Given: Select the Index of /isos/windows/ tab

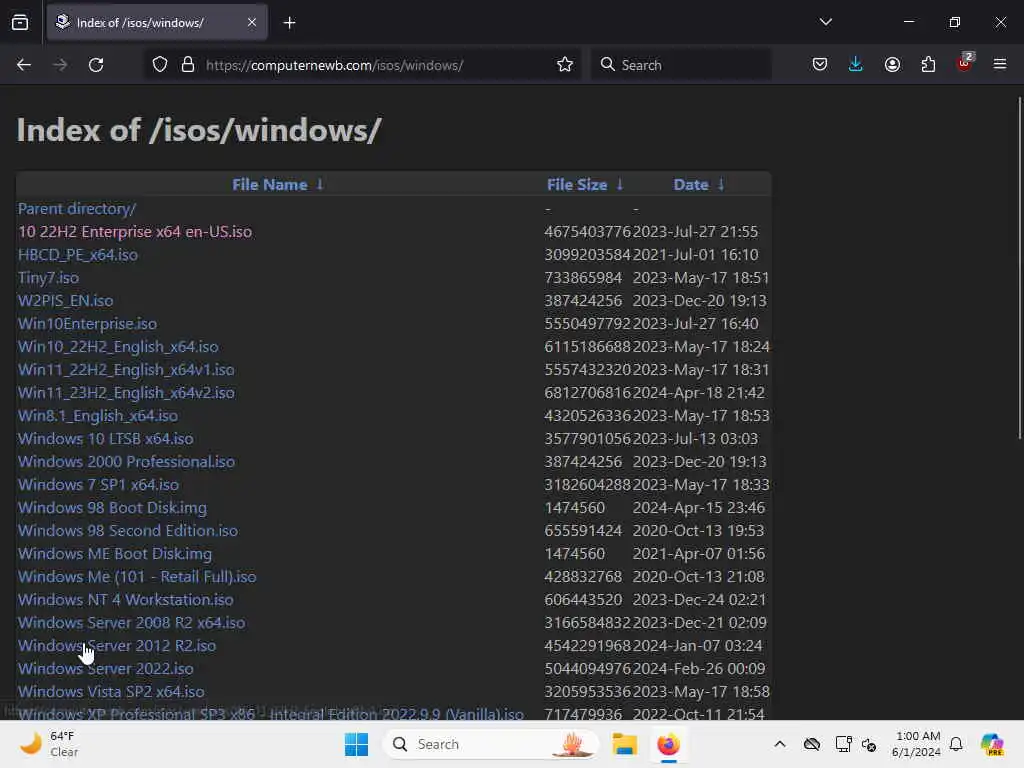Looking at the screenshot, I should pyautogui.click(x=157, y=23).
